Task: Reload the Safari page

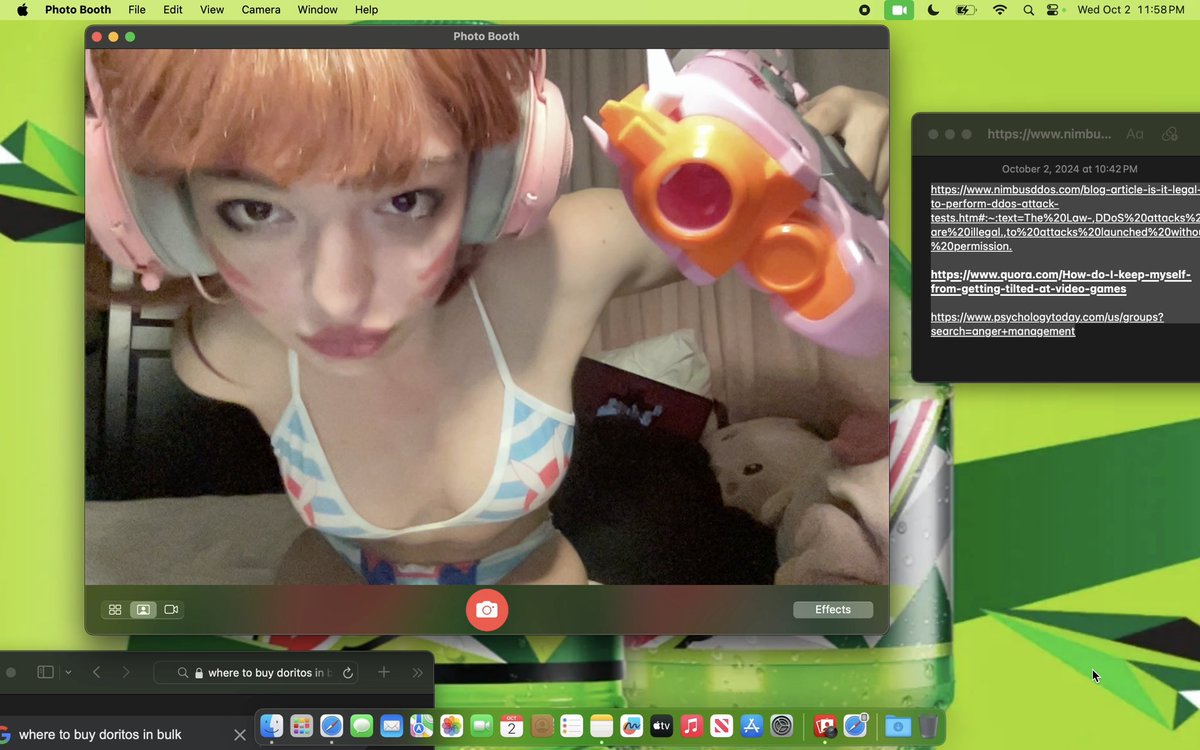Action: (x=347, y=673)
